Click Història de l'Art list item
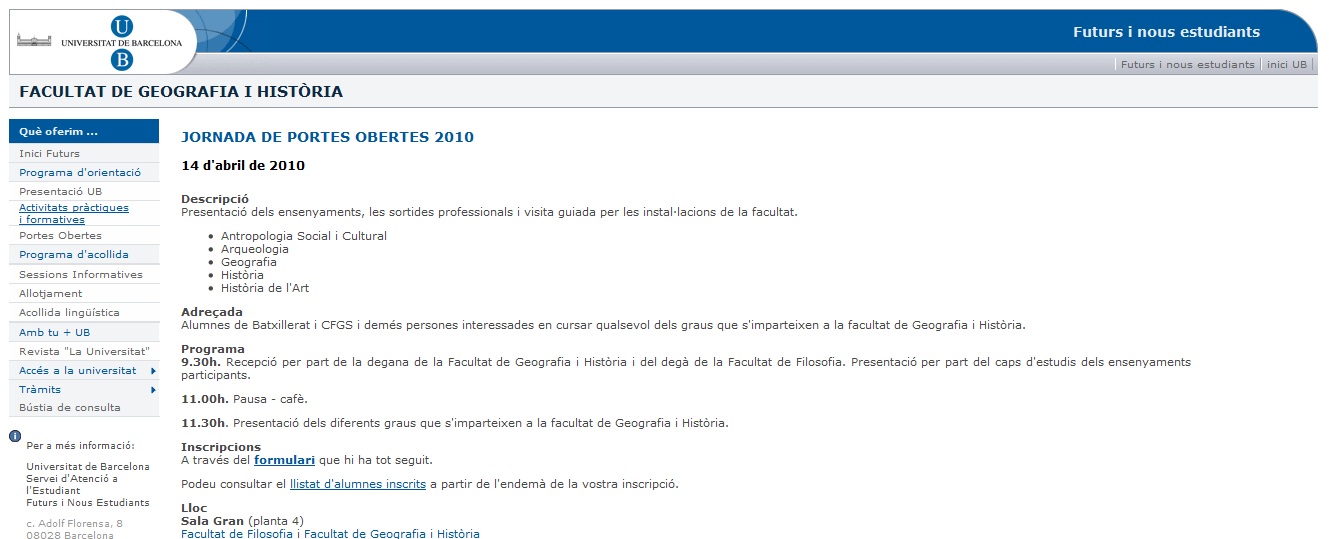This screenshot has height=539, width=1329. pyautogui.click(x=265, y=288)
